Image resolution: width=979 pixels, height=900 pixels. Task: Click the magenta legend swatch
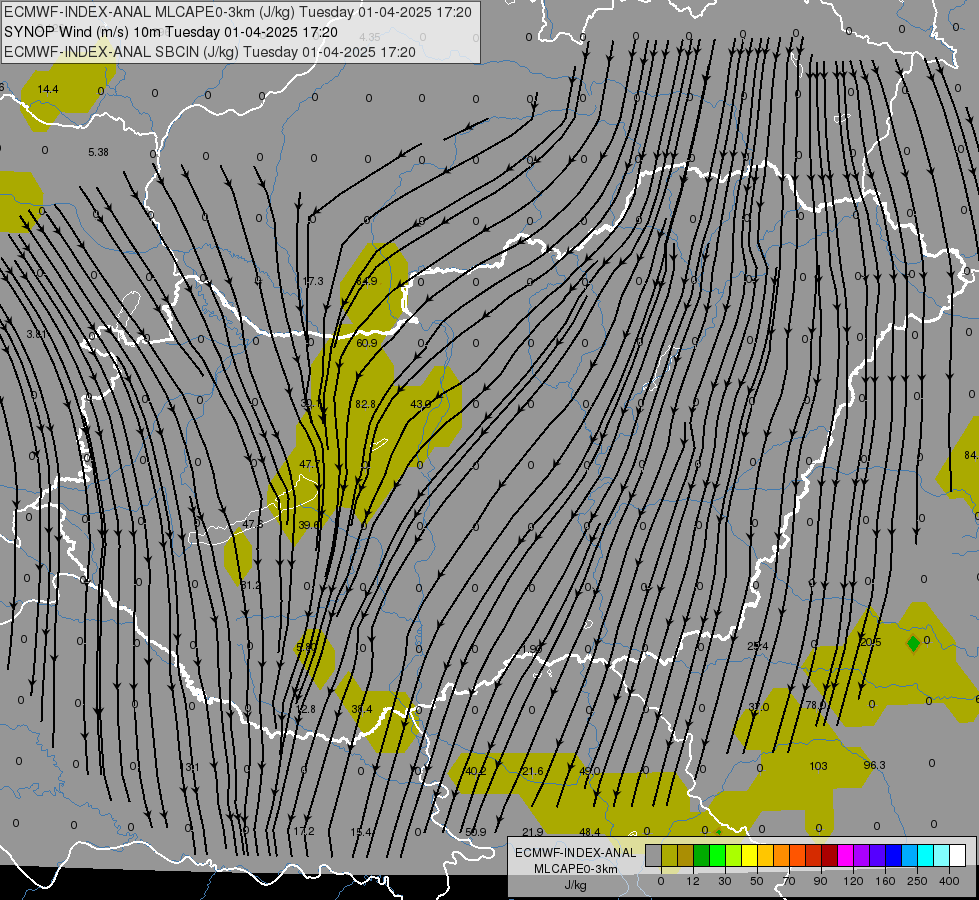click(845, 855)
